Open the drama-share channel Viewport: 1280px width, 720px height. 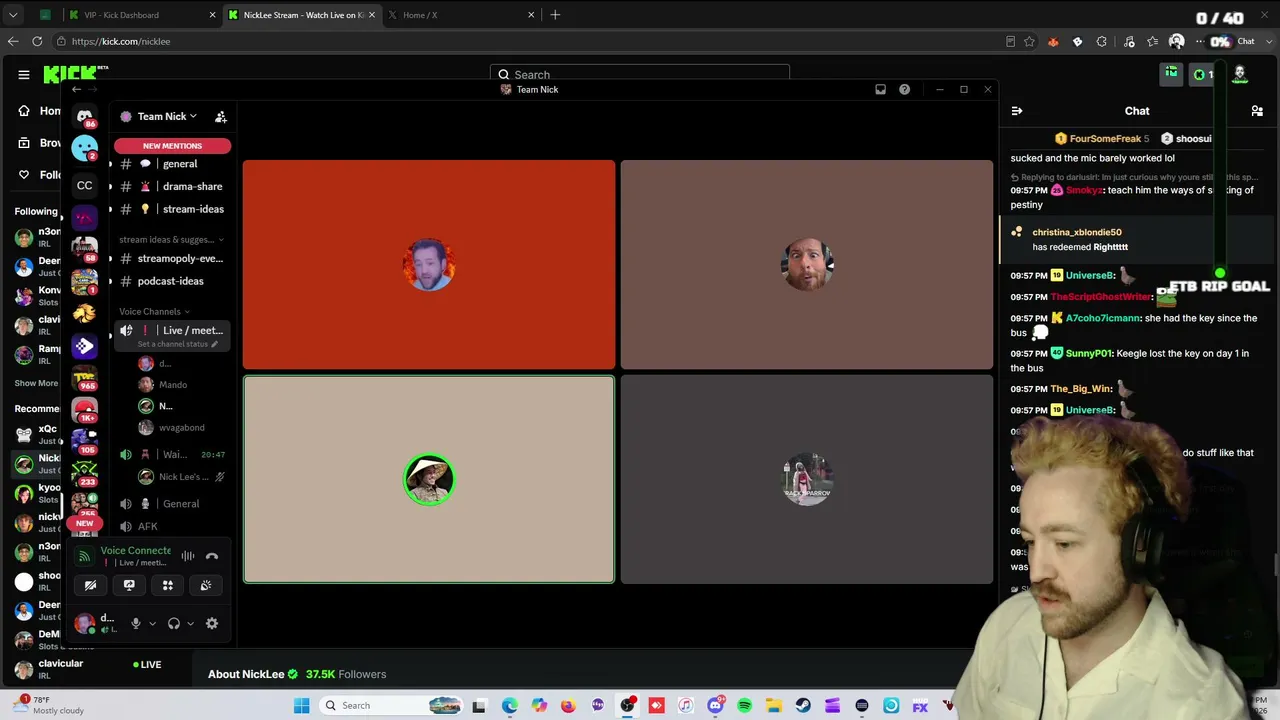(x=172, y=187)
